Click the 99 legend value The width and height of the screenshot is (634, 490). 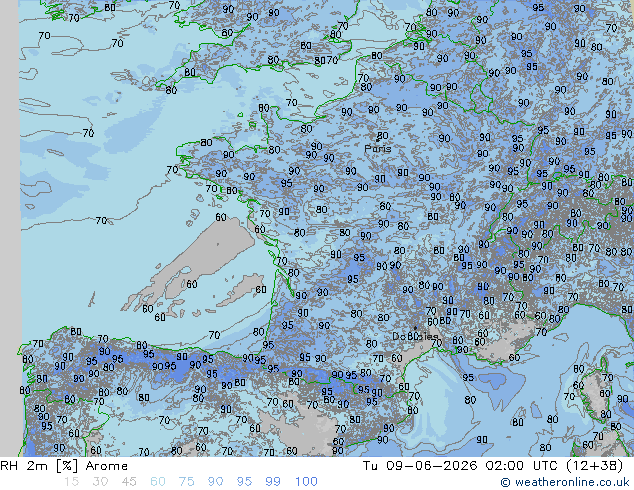pos(273,482)
